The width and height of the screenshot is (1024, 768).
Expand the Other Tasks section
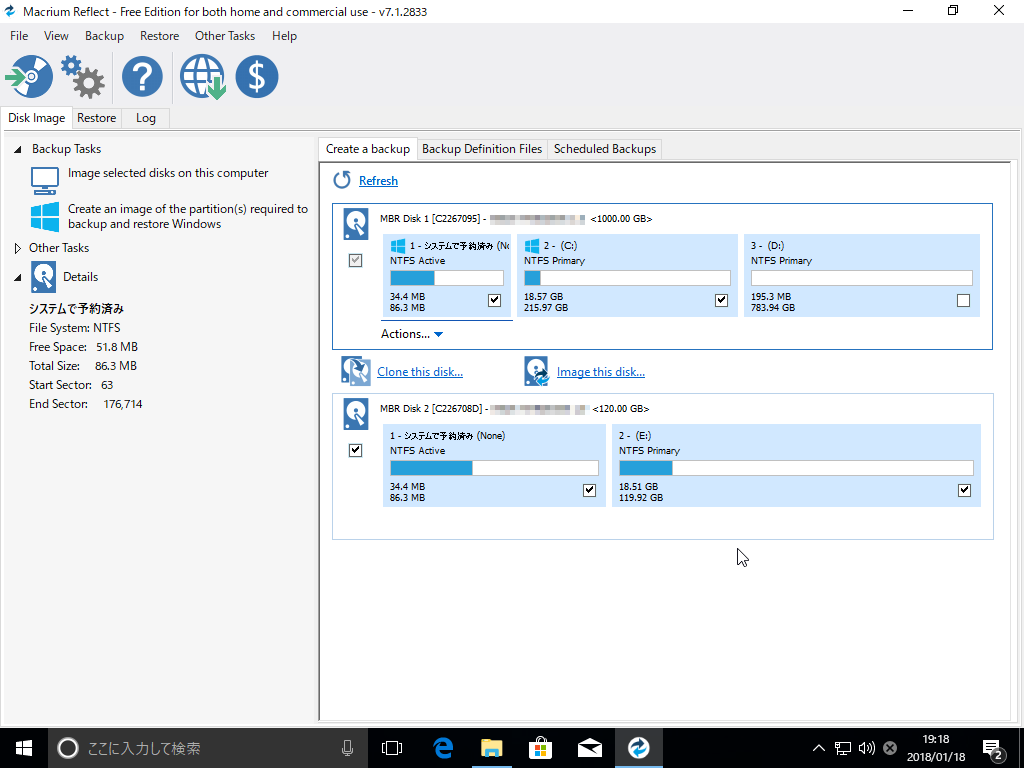[18, 248]
